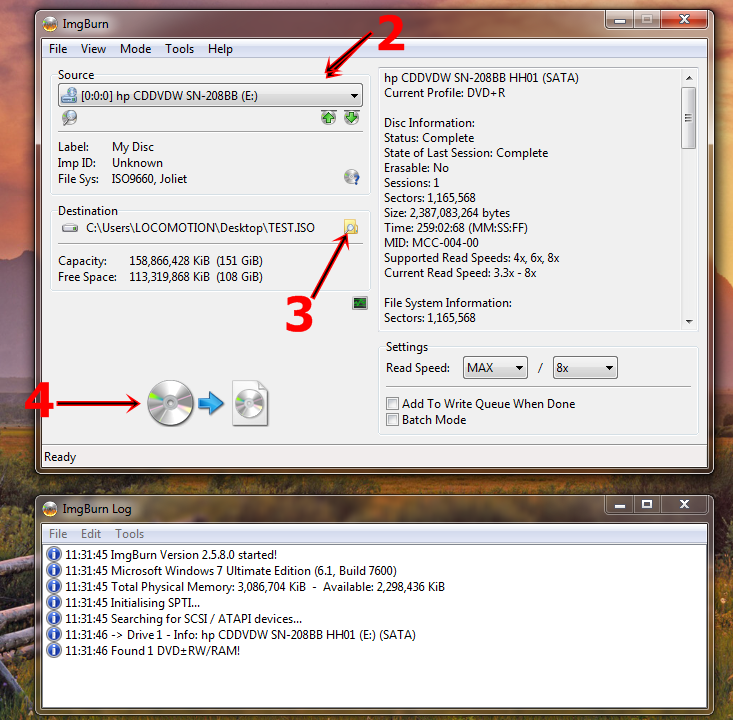Click hard drive icon beside destination path
Viewport: 733px width, 720px height.
click(x=70, y=228)
